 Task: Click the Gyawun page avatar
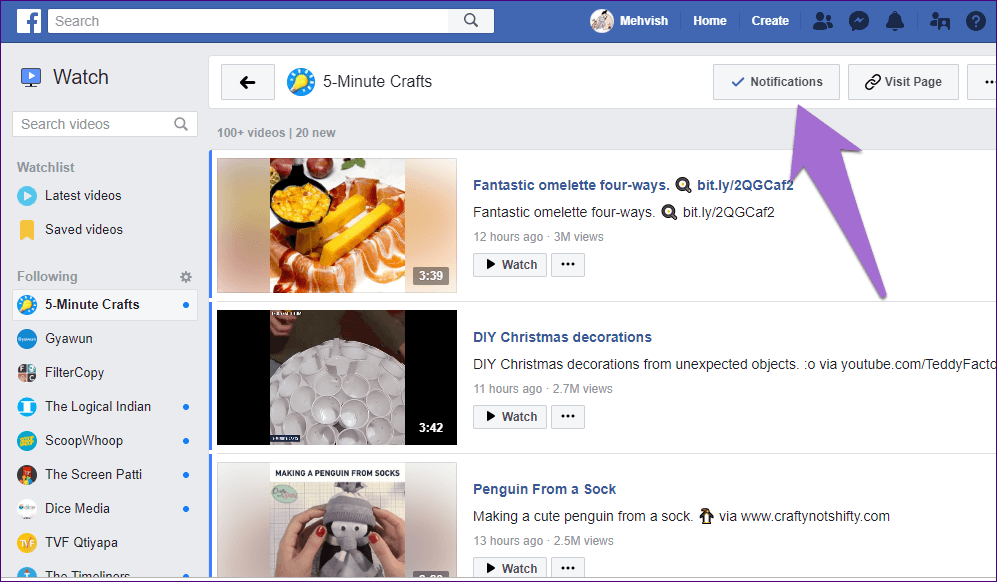tap(27, 339)
